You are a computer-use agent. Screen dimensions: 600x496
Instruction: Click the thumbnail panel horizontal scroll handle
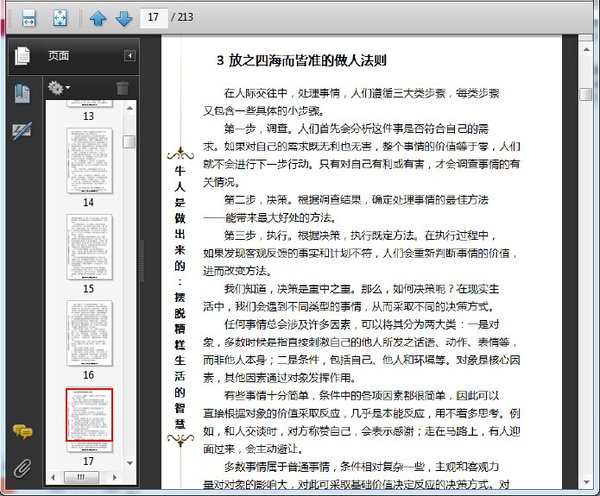[81, 477]
